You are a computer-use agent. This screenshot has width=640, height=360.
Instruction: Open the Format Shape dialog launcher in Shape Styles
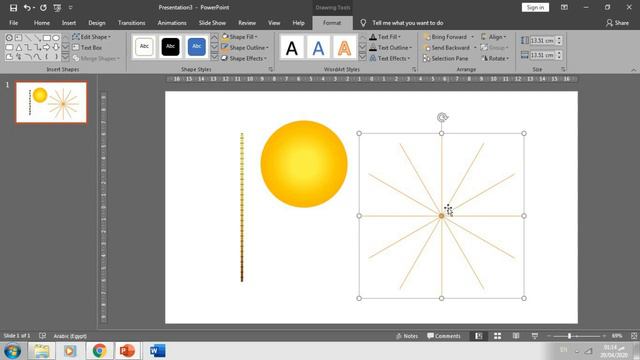[x=271, y=70]
